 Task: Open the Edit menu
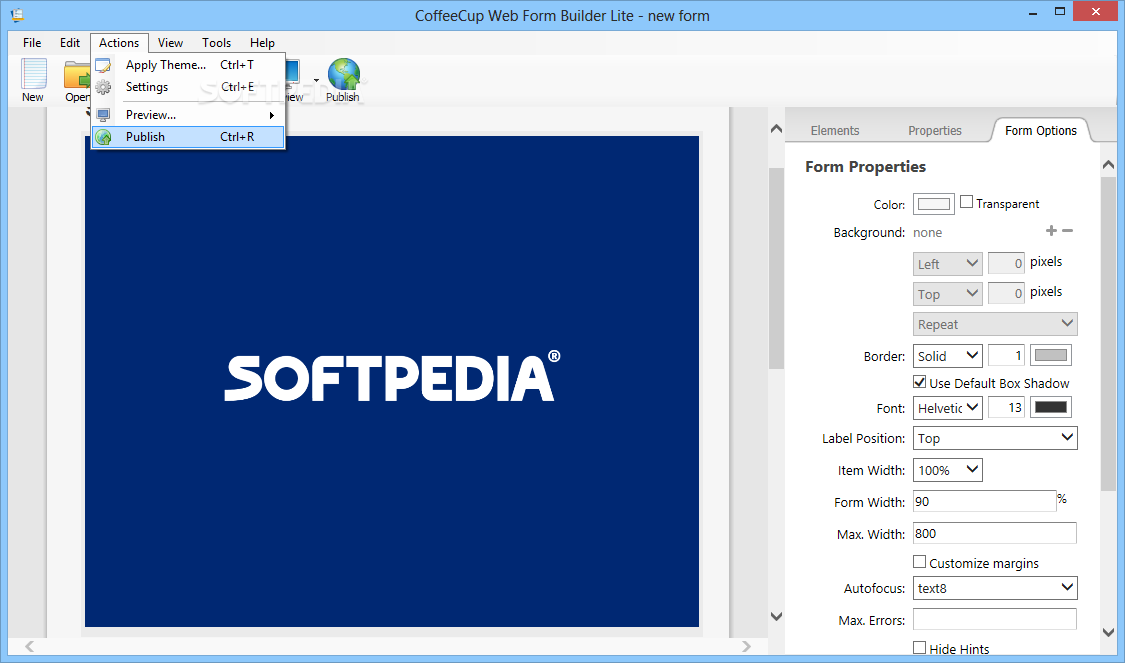[x=70, y=43]
